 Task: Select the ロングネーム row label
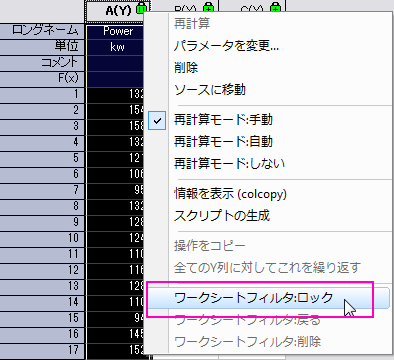[x=43, y=31]
